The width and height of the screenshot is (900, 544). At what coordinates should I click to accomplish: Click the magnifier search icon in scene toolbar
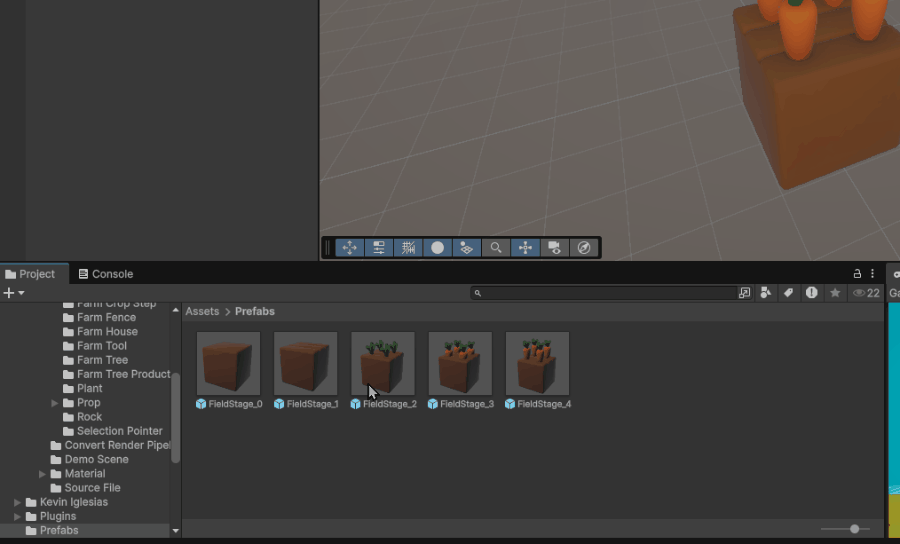click(x=495, y=248)
